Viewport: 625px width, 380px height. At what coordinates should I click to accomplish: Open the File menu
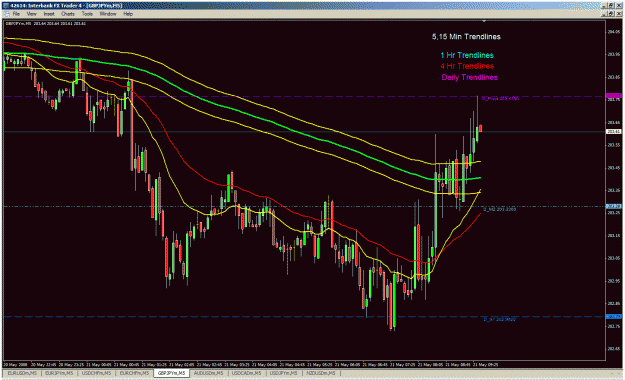[16, 14]
